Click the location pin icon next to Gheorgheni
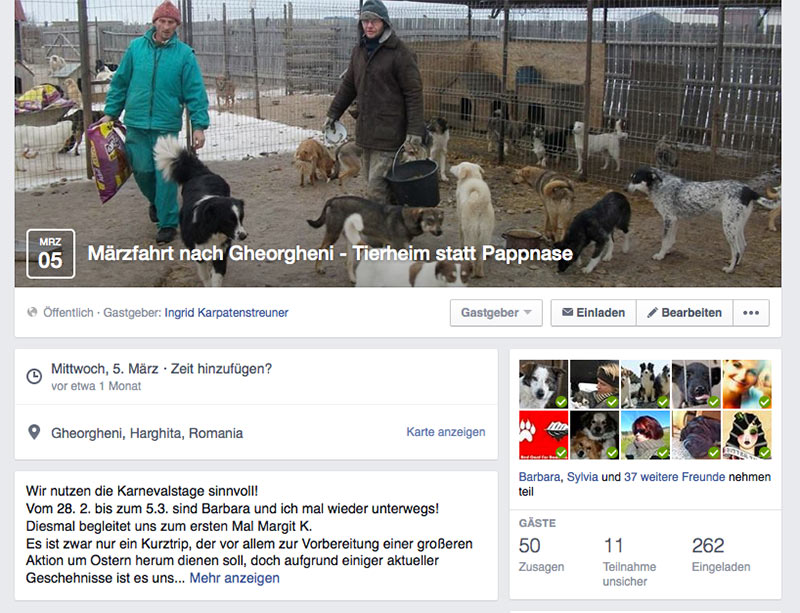 pyautogui.click(x=34, y=432)
